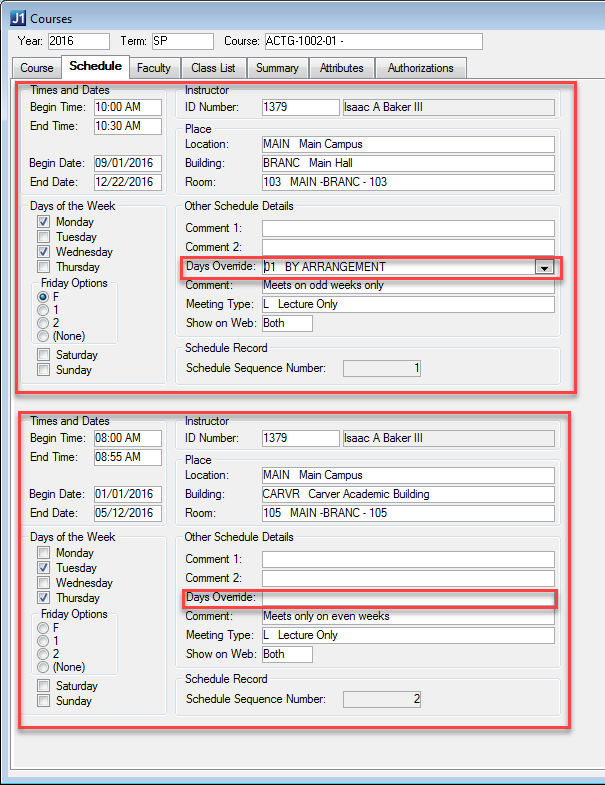Switch to the Course tab
The height and width of the screenshot is (785, 605).
click(37, 68)
